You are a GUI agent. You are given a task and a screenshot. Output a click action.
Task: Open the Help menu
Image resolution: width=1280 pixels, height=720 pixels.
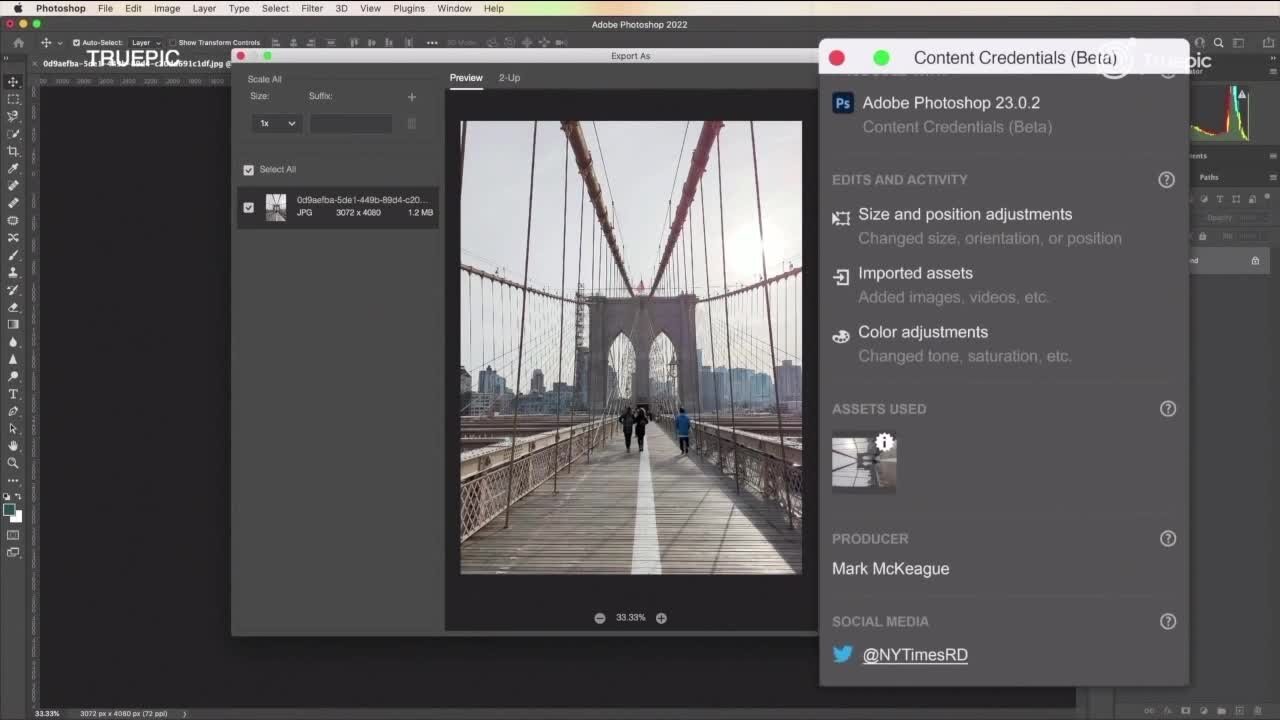click(x=494, y=8)
